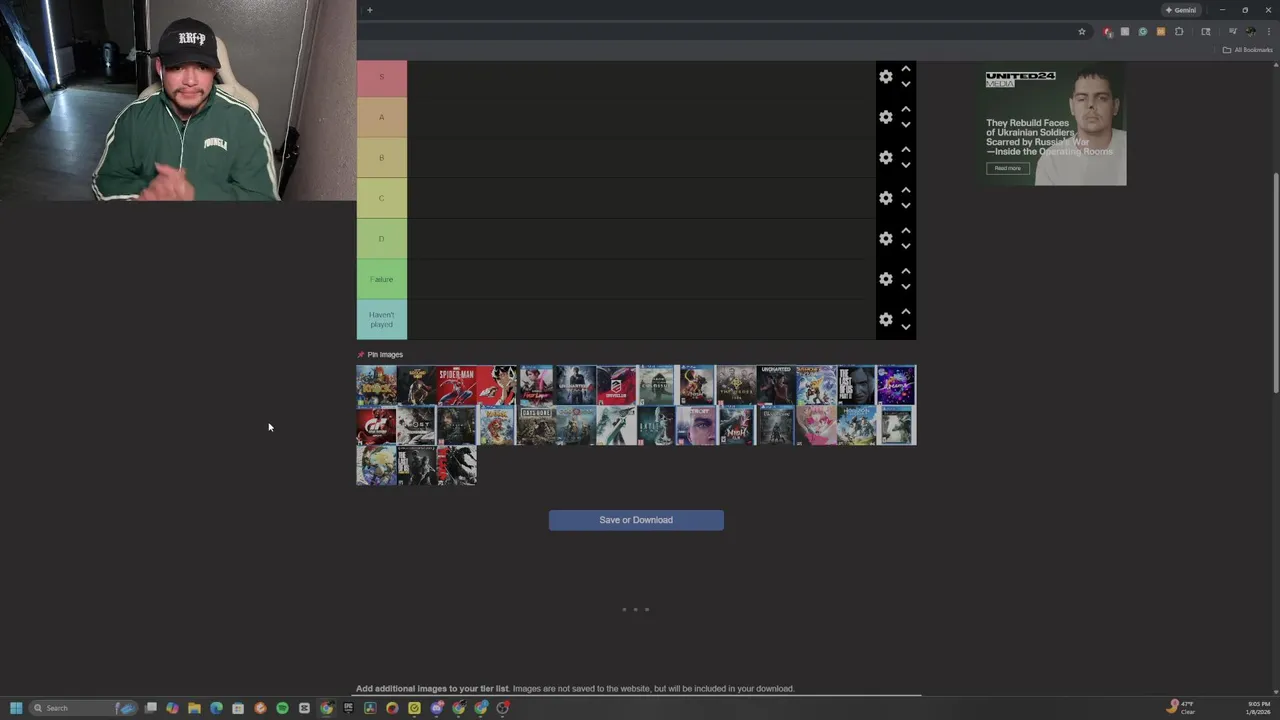Open settings gear for the S tier row
This screenshot has width=1280, height=720.
(886, 76)
